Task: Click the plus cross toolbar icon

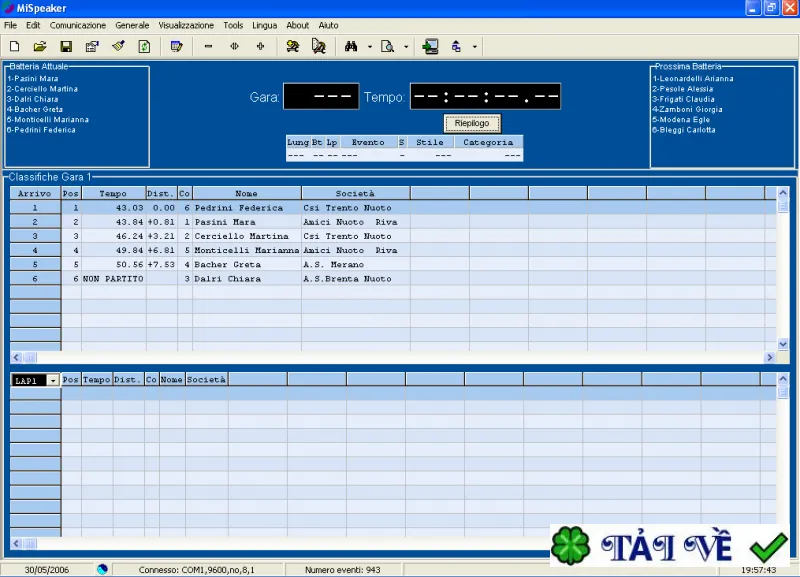Action: point(260,46)
